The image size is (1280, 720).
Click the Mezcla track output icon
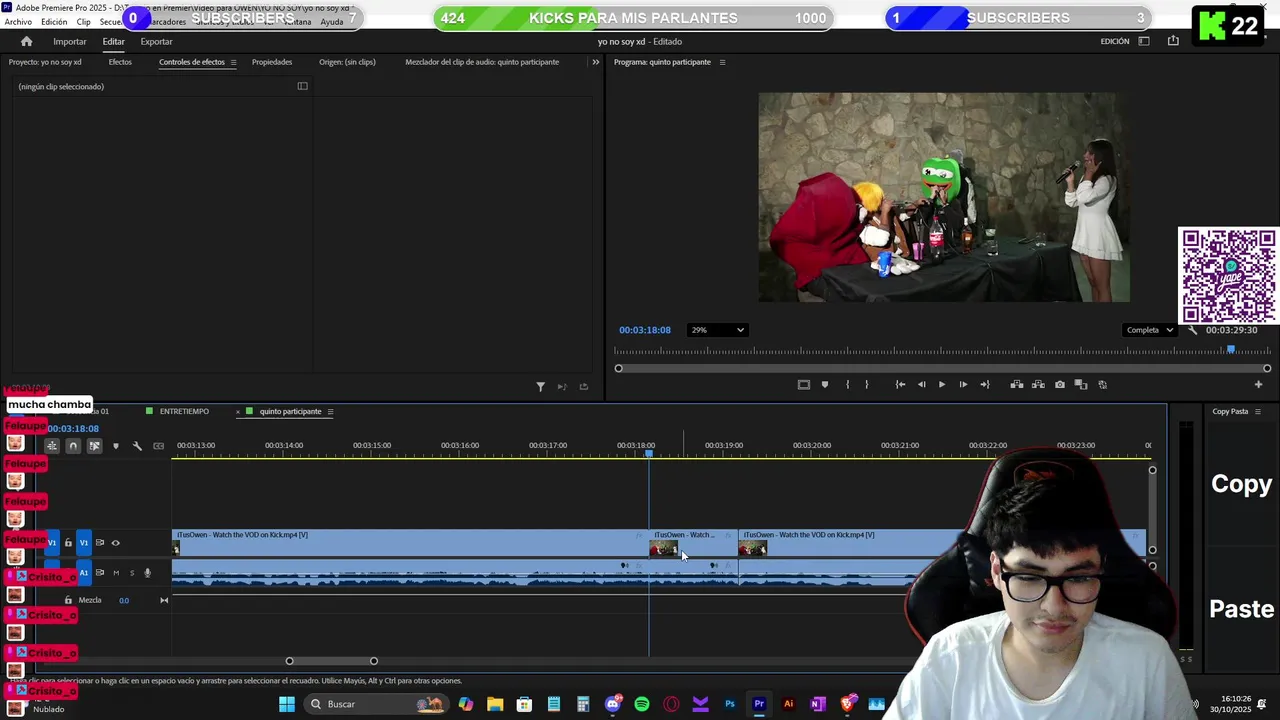164,600
